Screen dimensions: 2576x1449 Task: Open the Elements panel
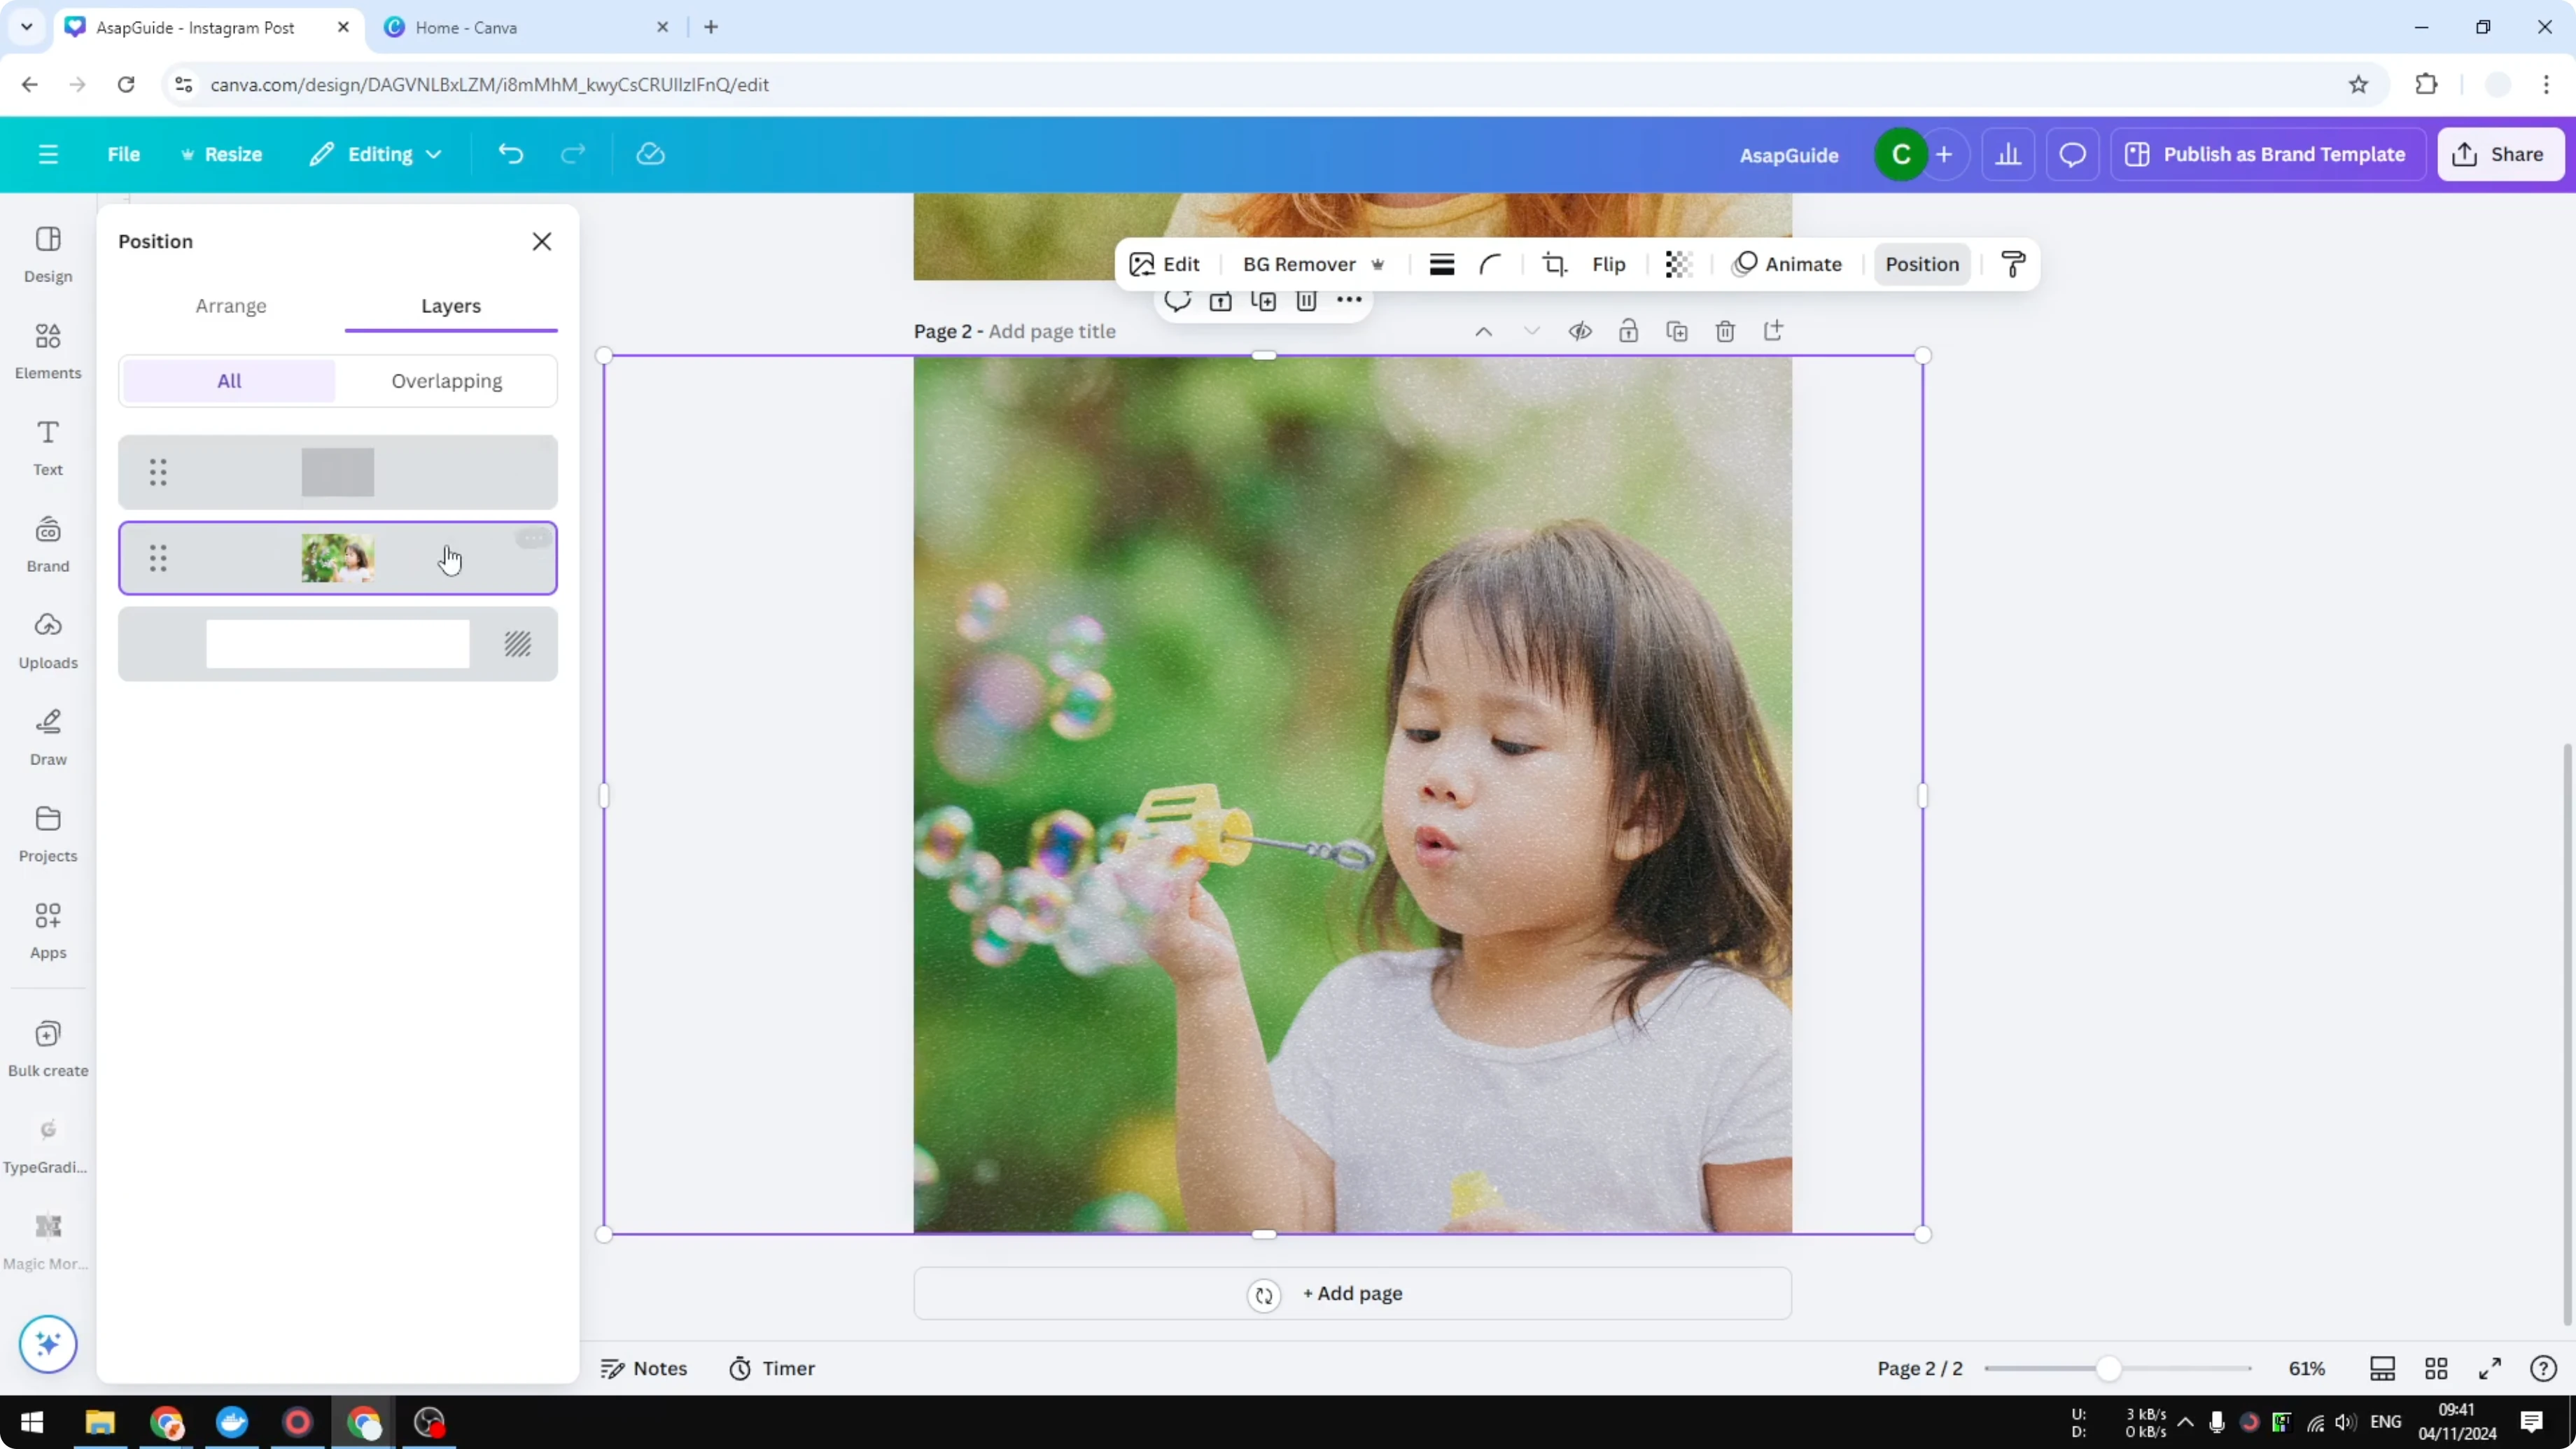coord(47,350)
